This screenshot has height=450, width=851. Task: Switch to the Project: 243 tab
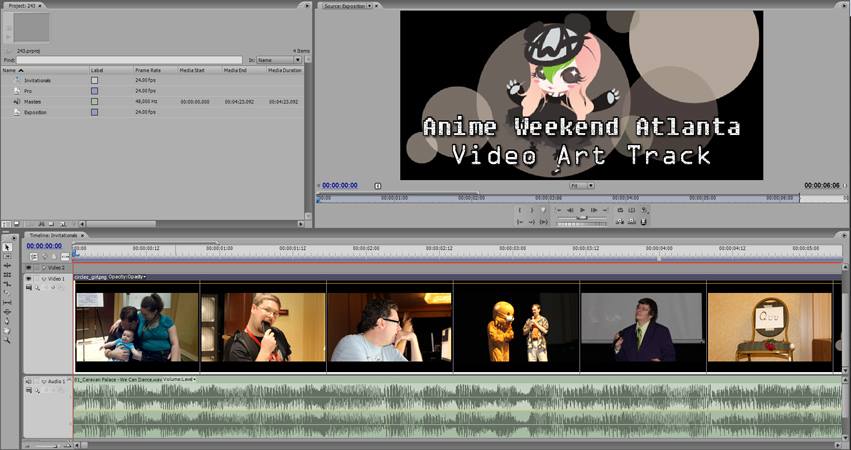[x=22, y=5]
